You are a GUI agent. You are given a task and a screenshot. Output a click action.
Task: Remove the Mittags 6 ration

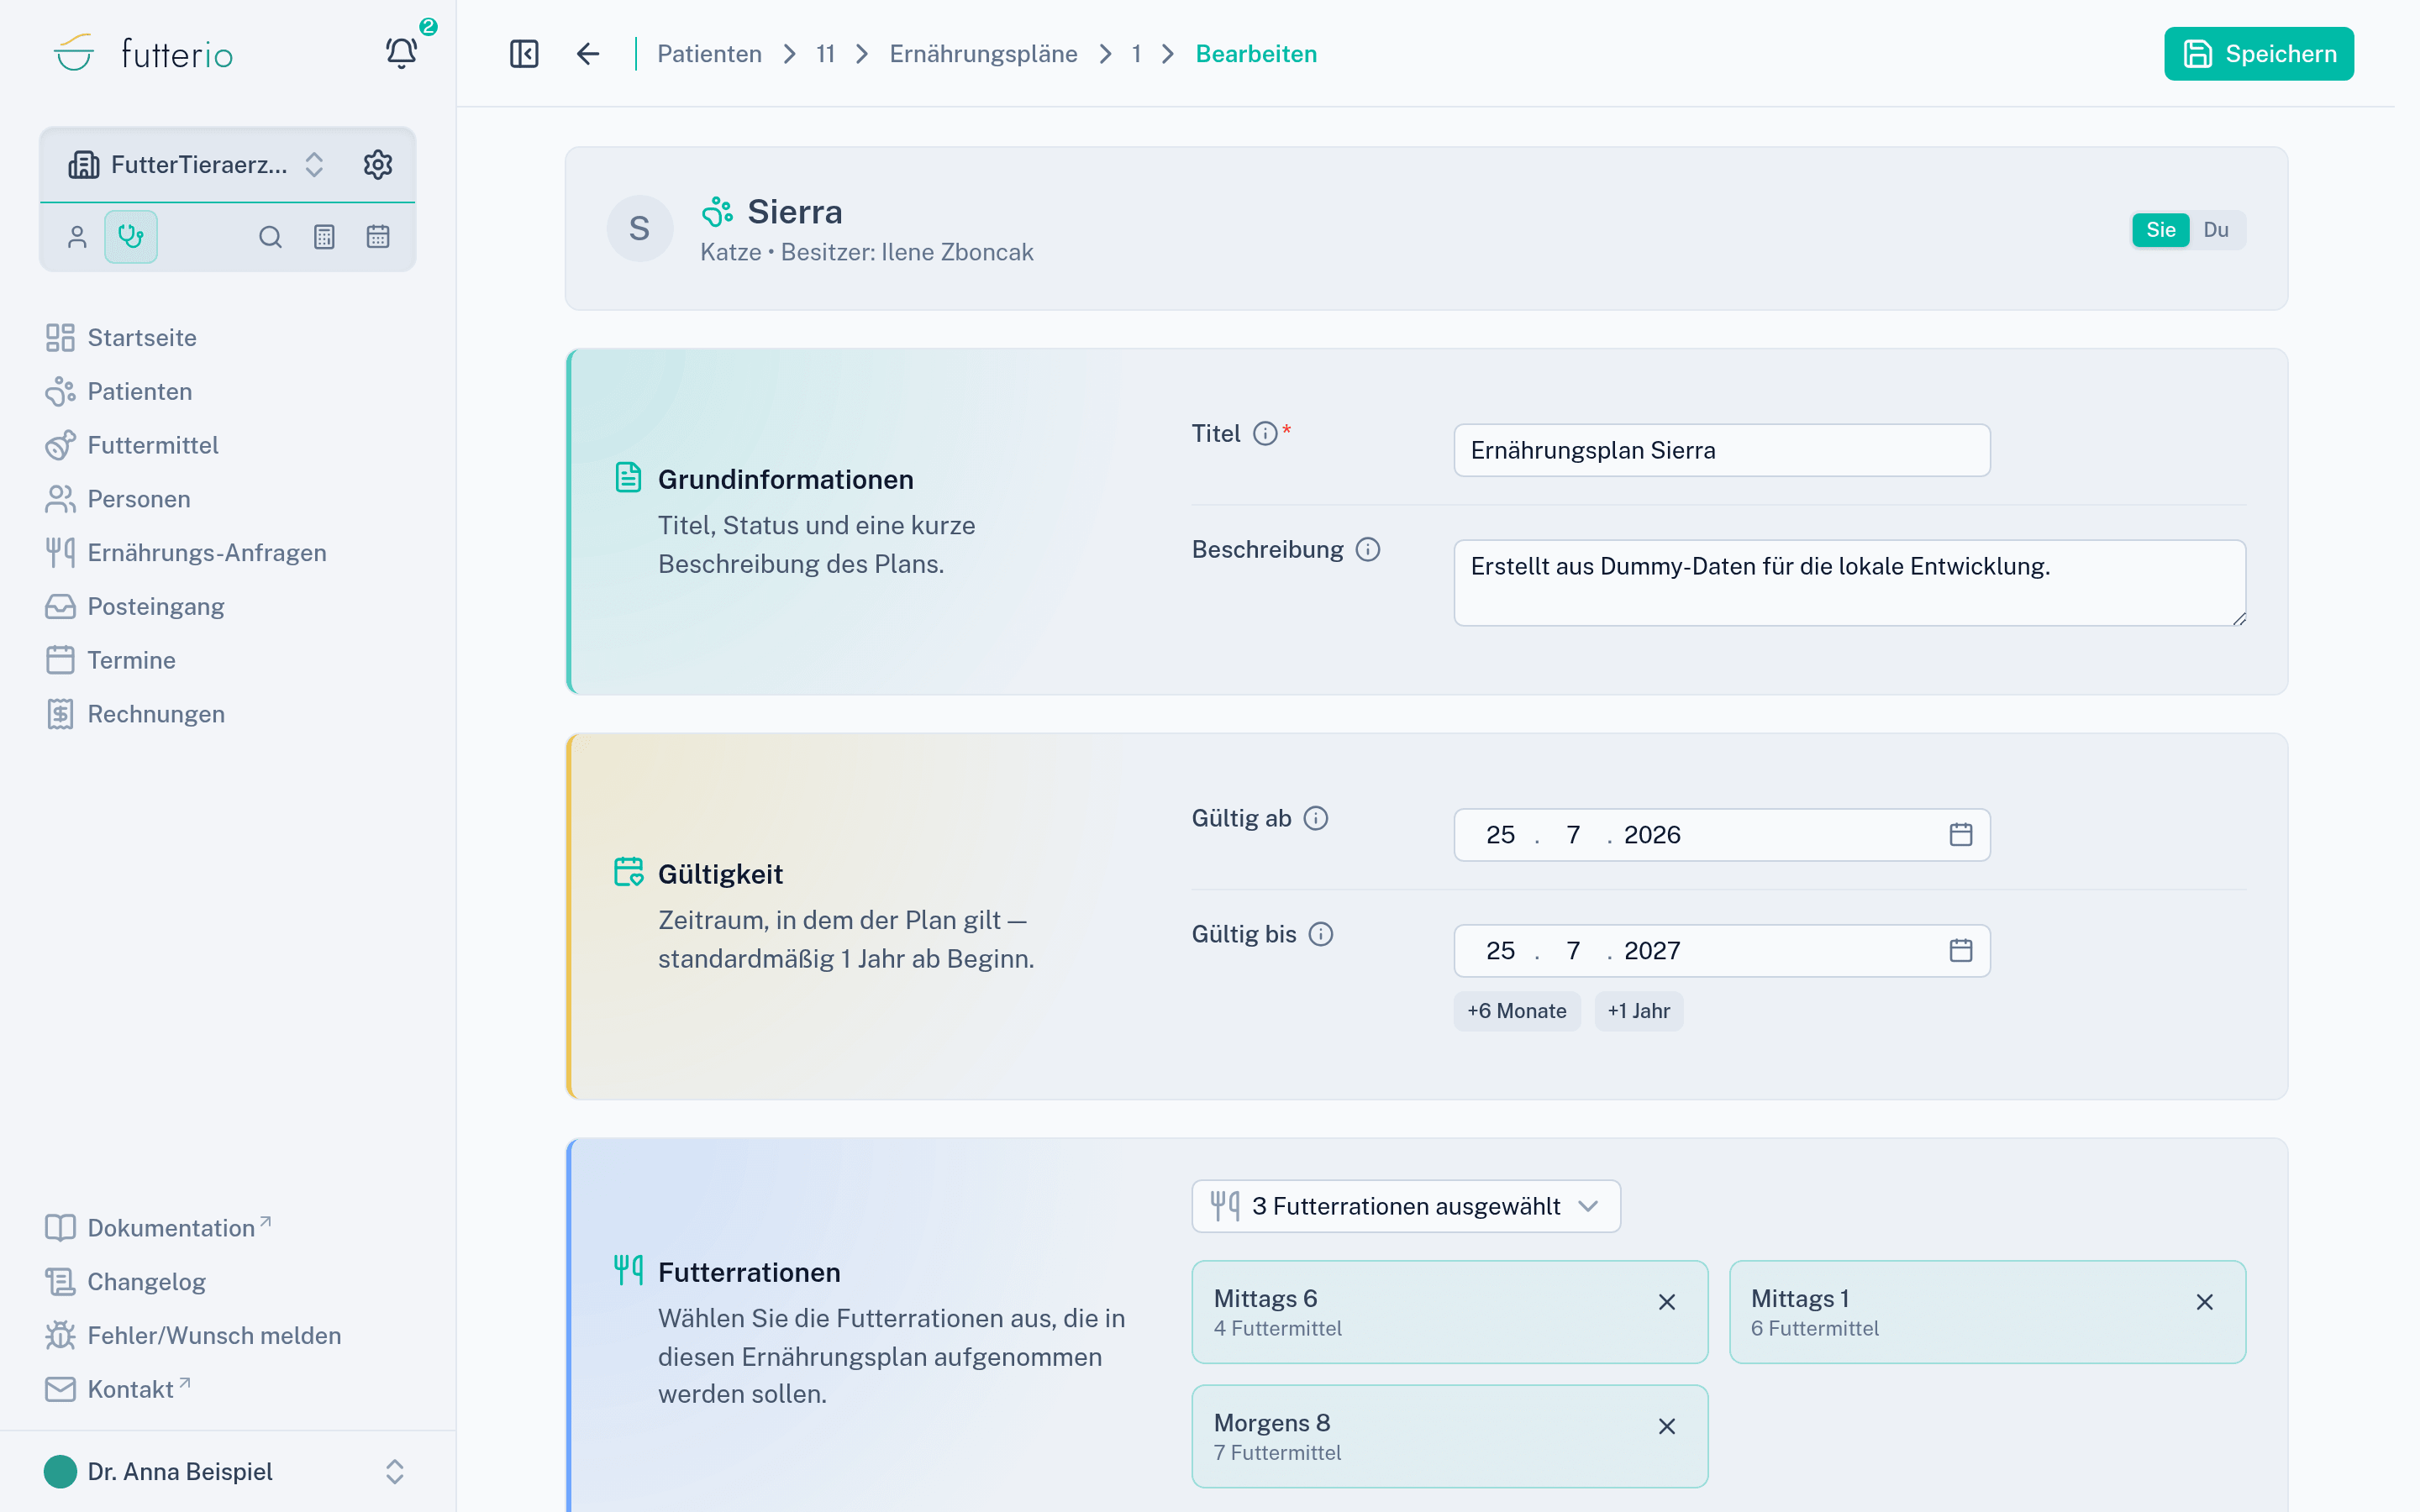pyautogui.click(x=1667, y=1302)
